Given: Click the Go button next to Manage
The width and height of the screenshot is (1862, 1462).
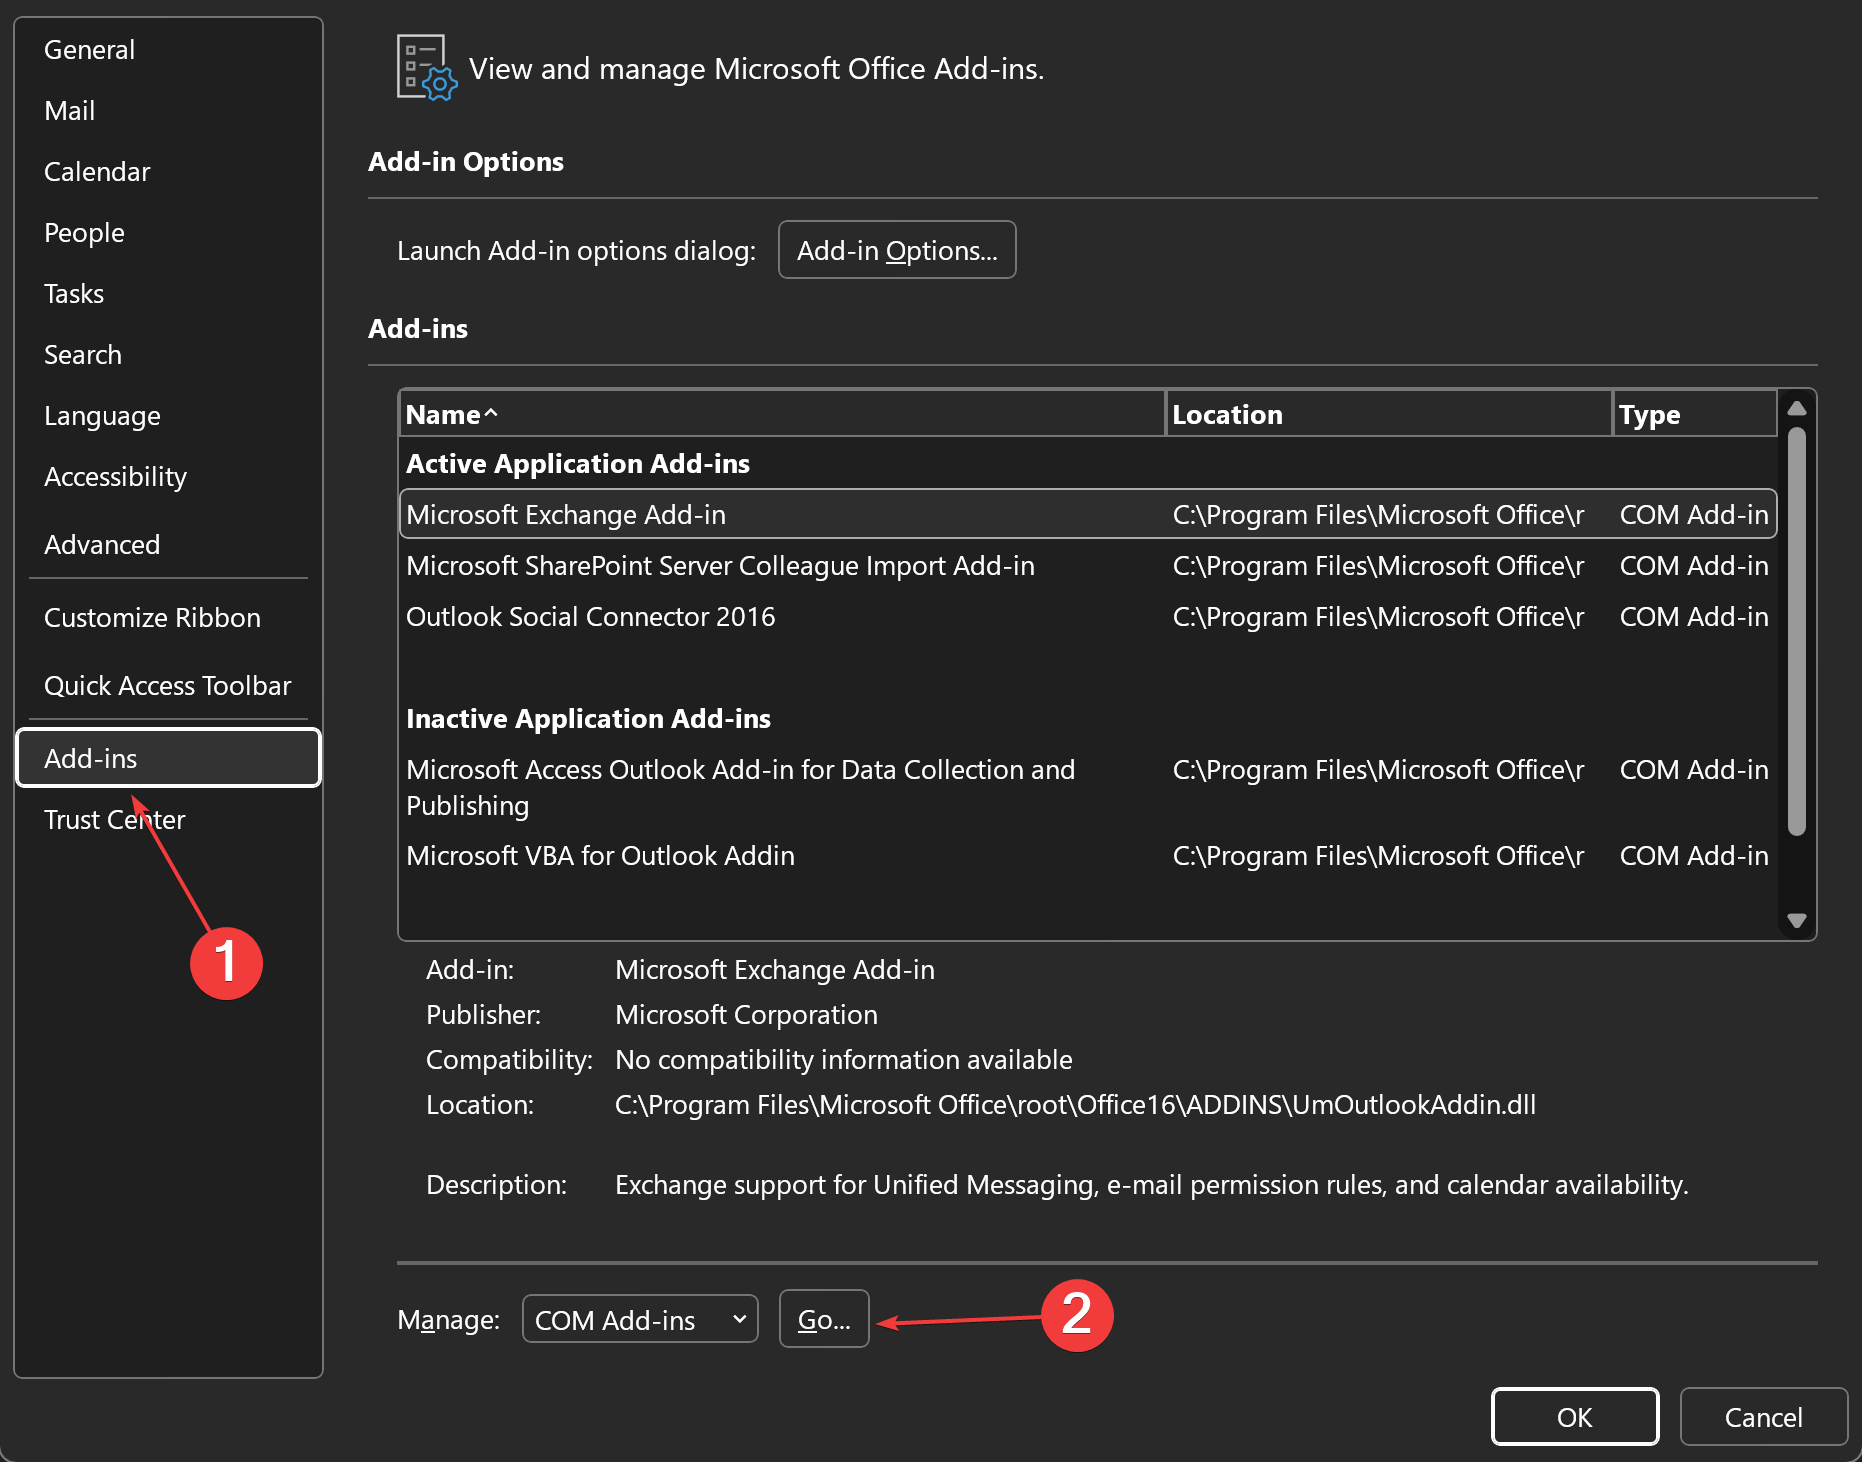Looking at the screenshot, I should point(824,1319).
